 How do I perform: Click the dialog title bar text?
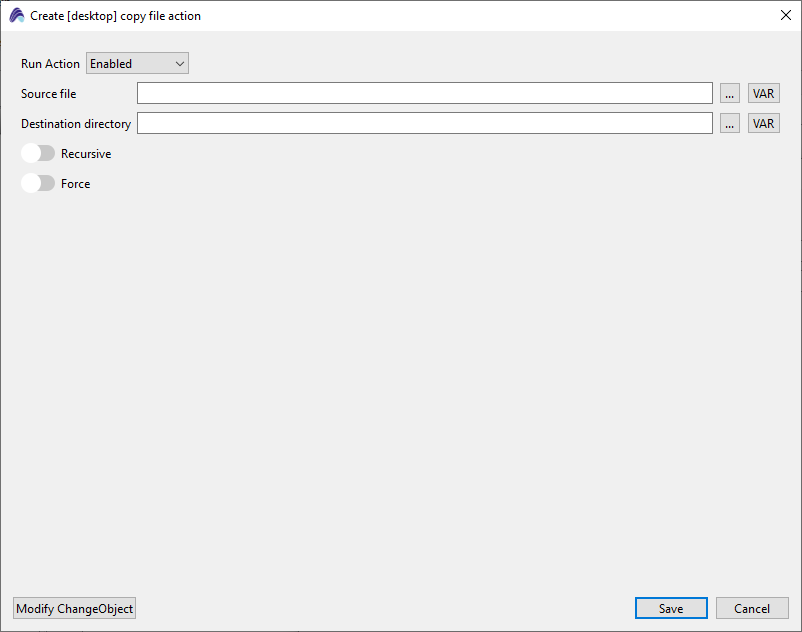[x=115, y=16]
